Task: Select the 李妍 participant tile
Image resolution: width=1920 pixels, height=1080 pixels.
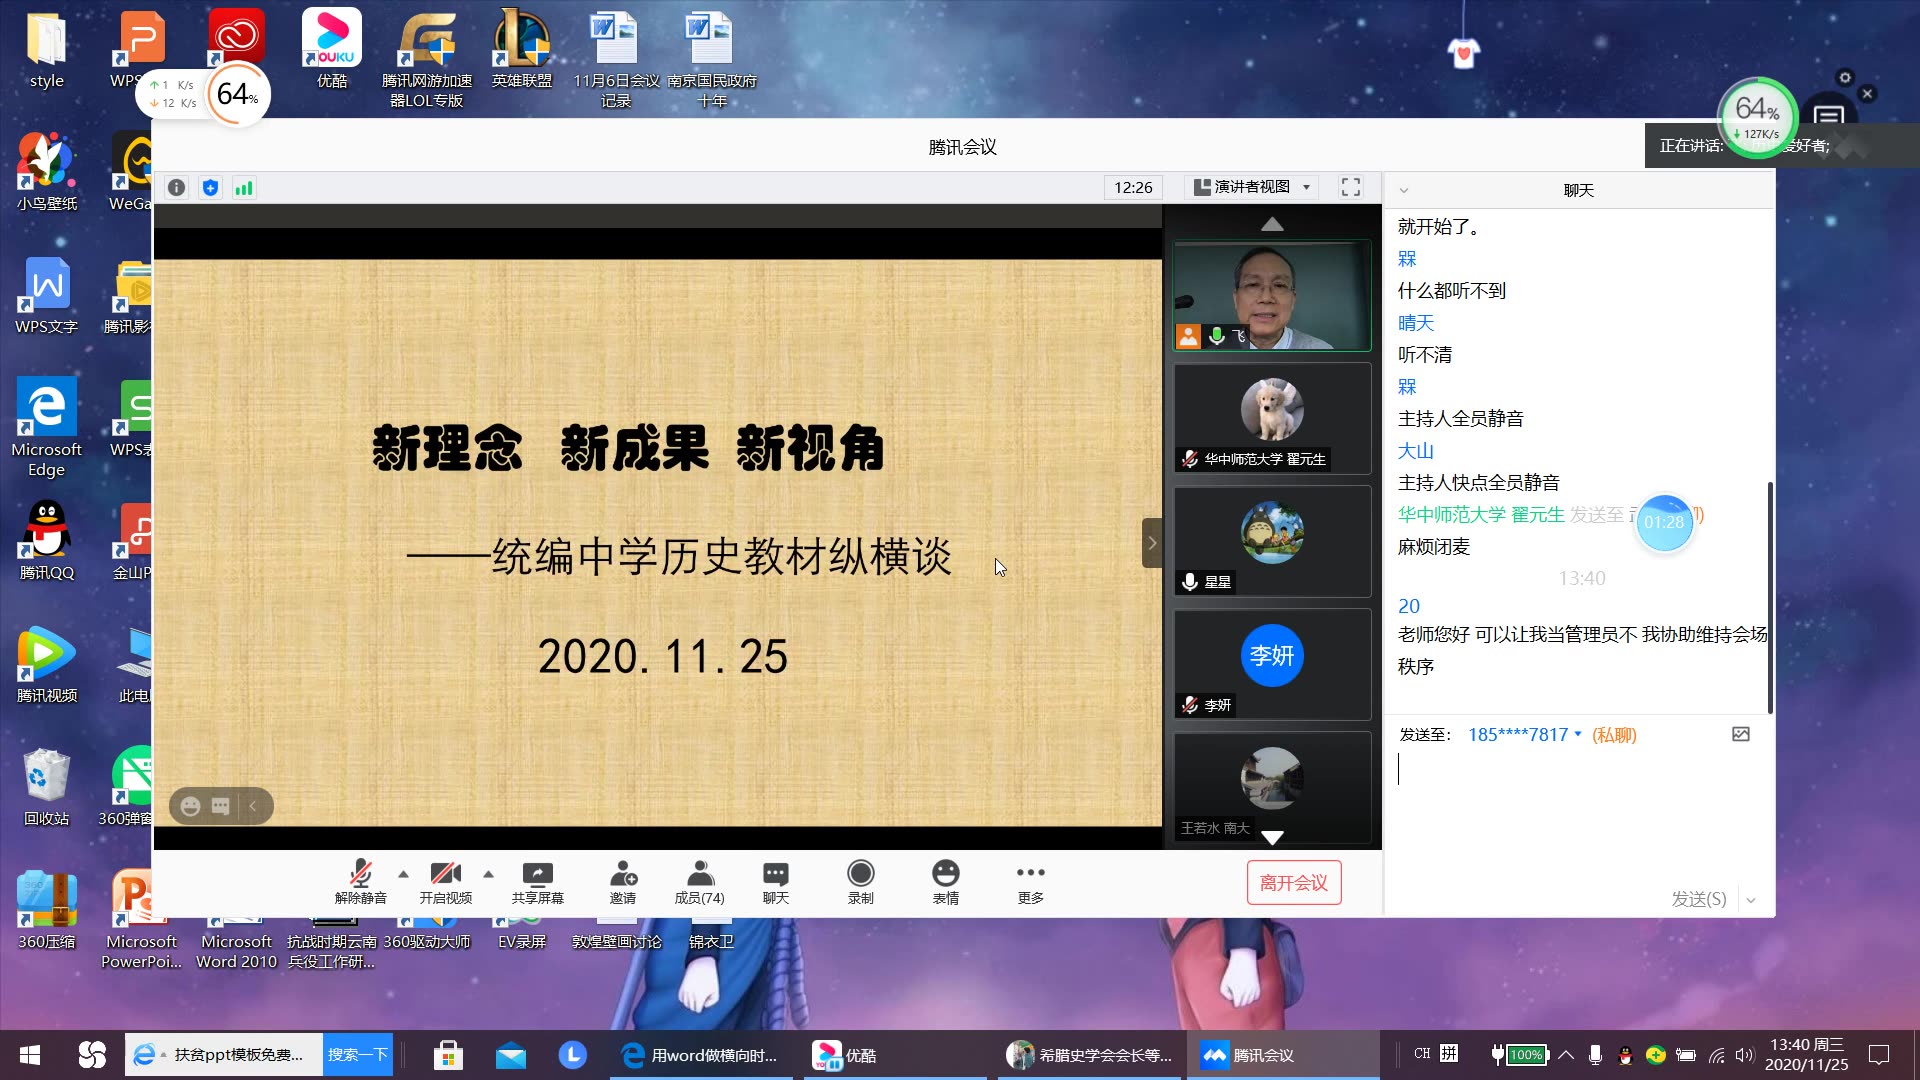Action: [x=1272, y=664]
